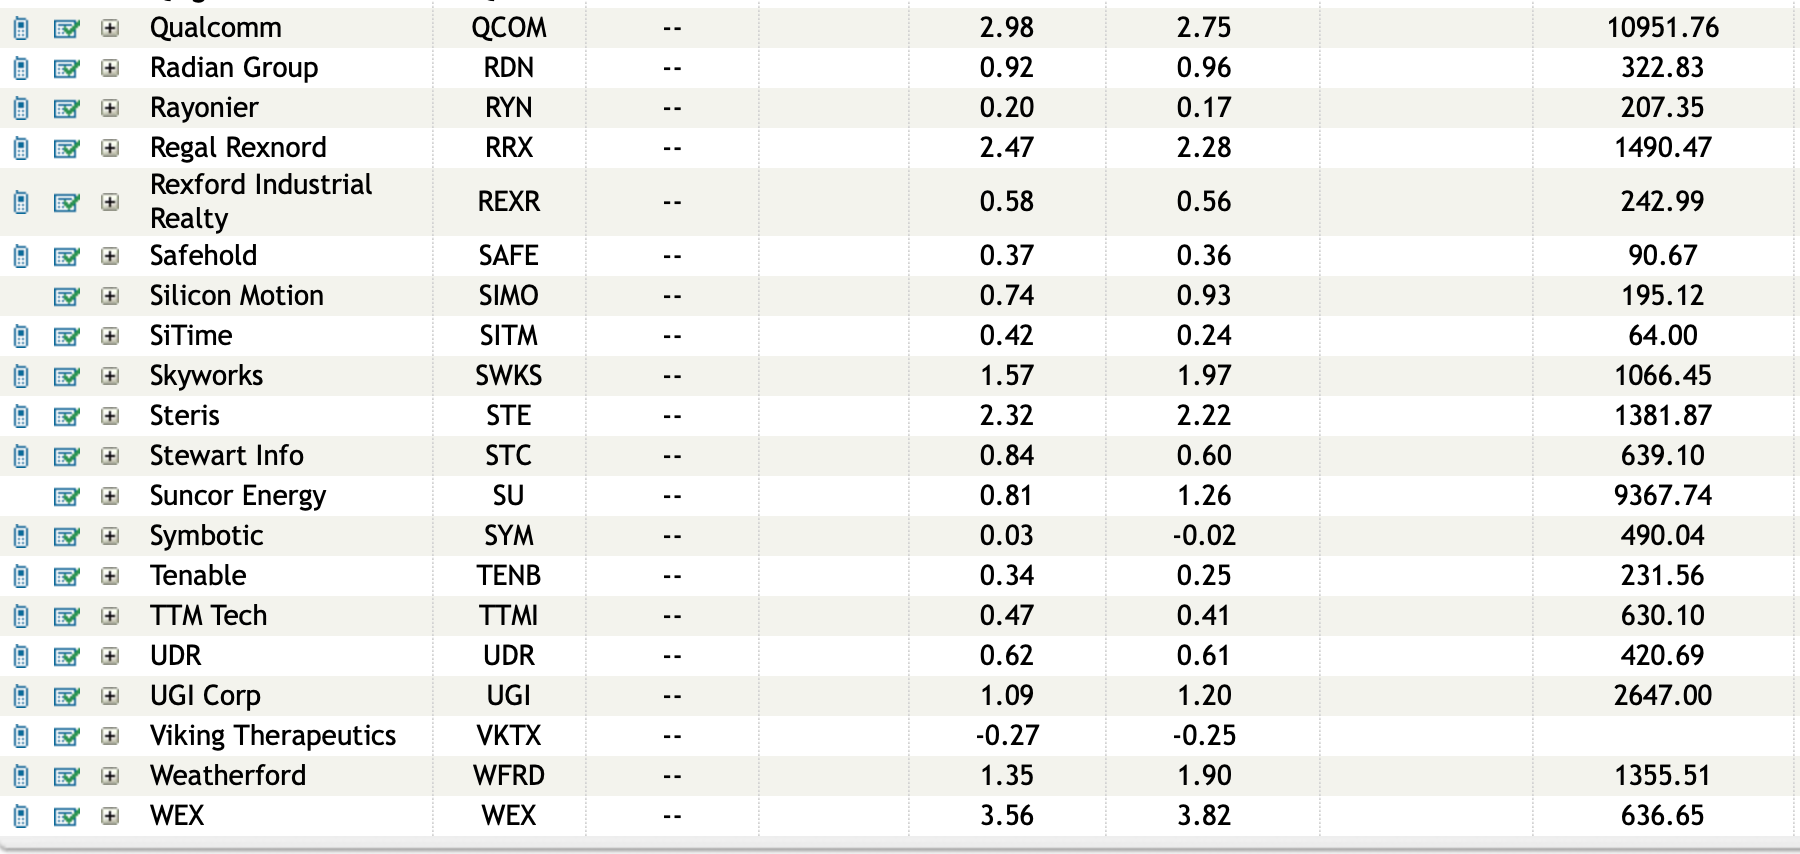Image resolution: width=1800 pixels, height=854 pixels.
Task: Click the UDR ticker symbol cell
Action: tap(508, 656)
